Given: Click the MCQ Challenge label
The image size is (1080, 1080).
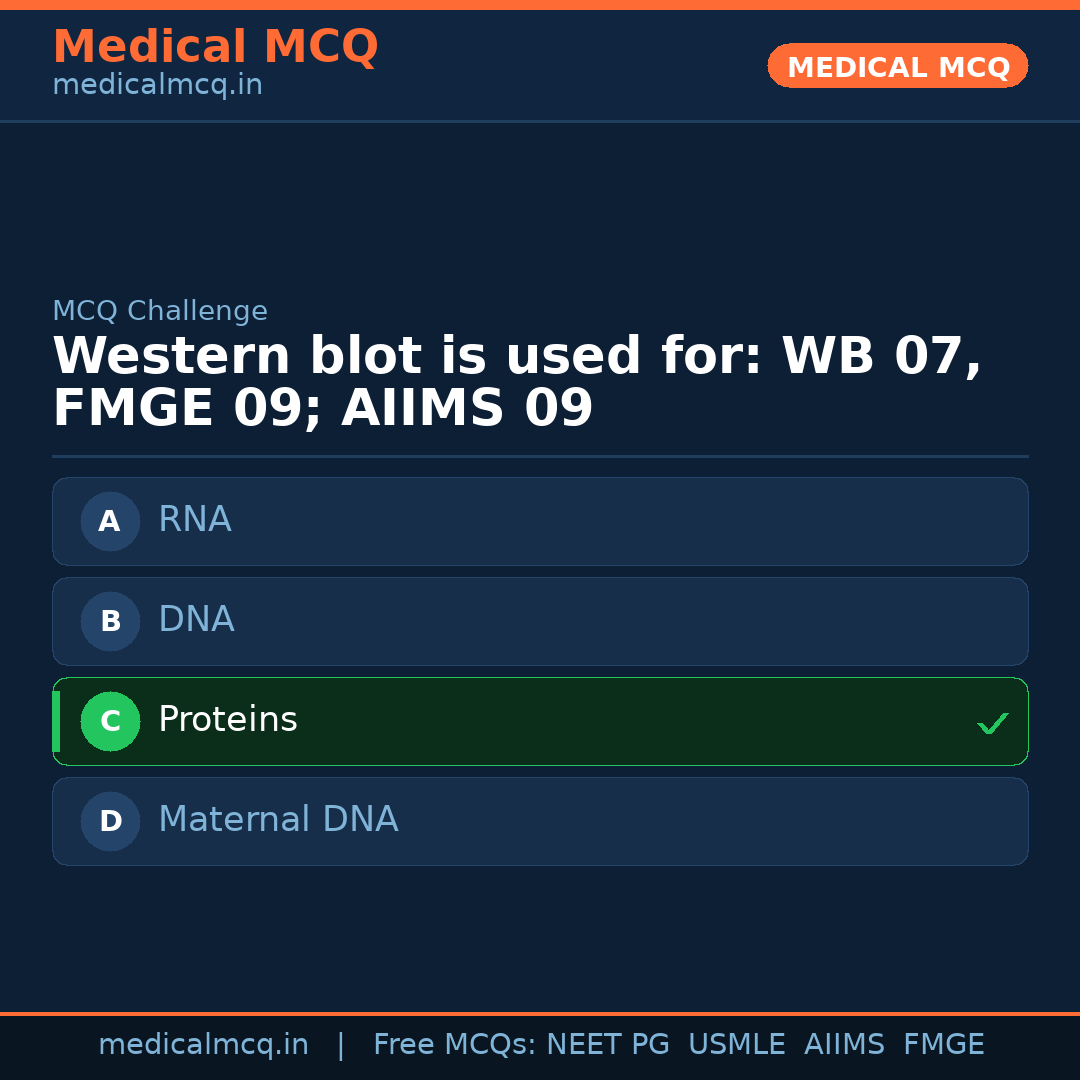Looking at the screenshot, I should click(160, 311).
